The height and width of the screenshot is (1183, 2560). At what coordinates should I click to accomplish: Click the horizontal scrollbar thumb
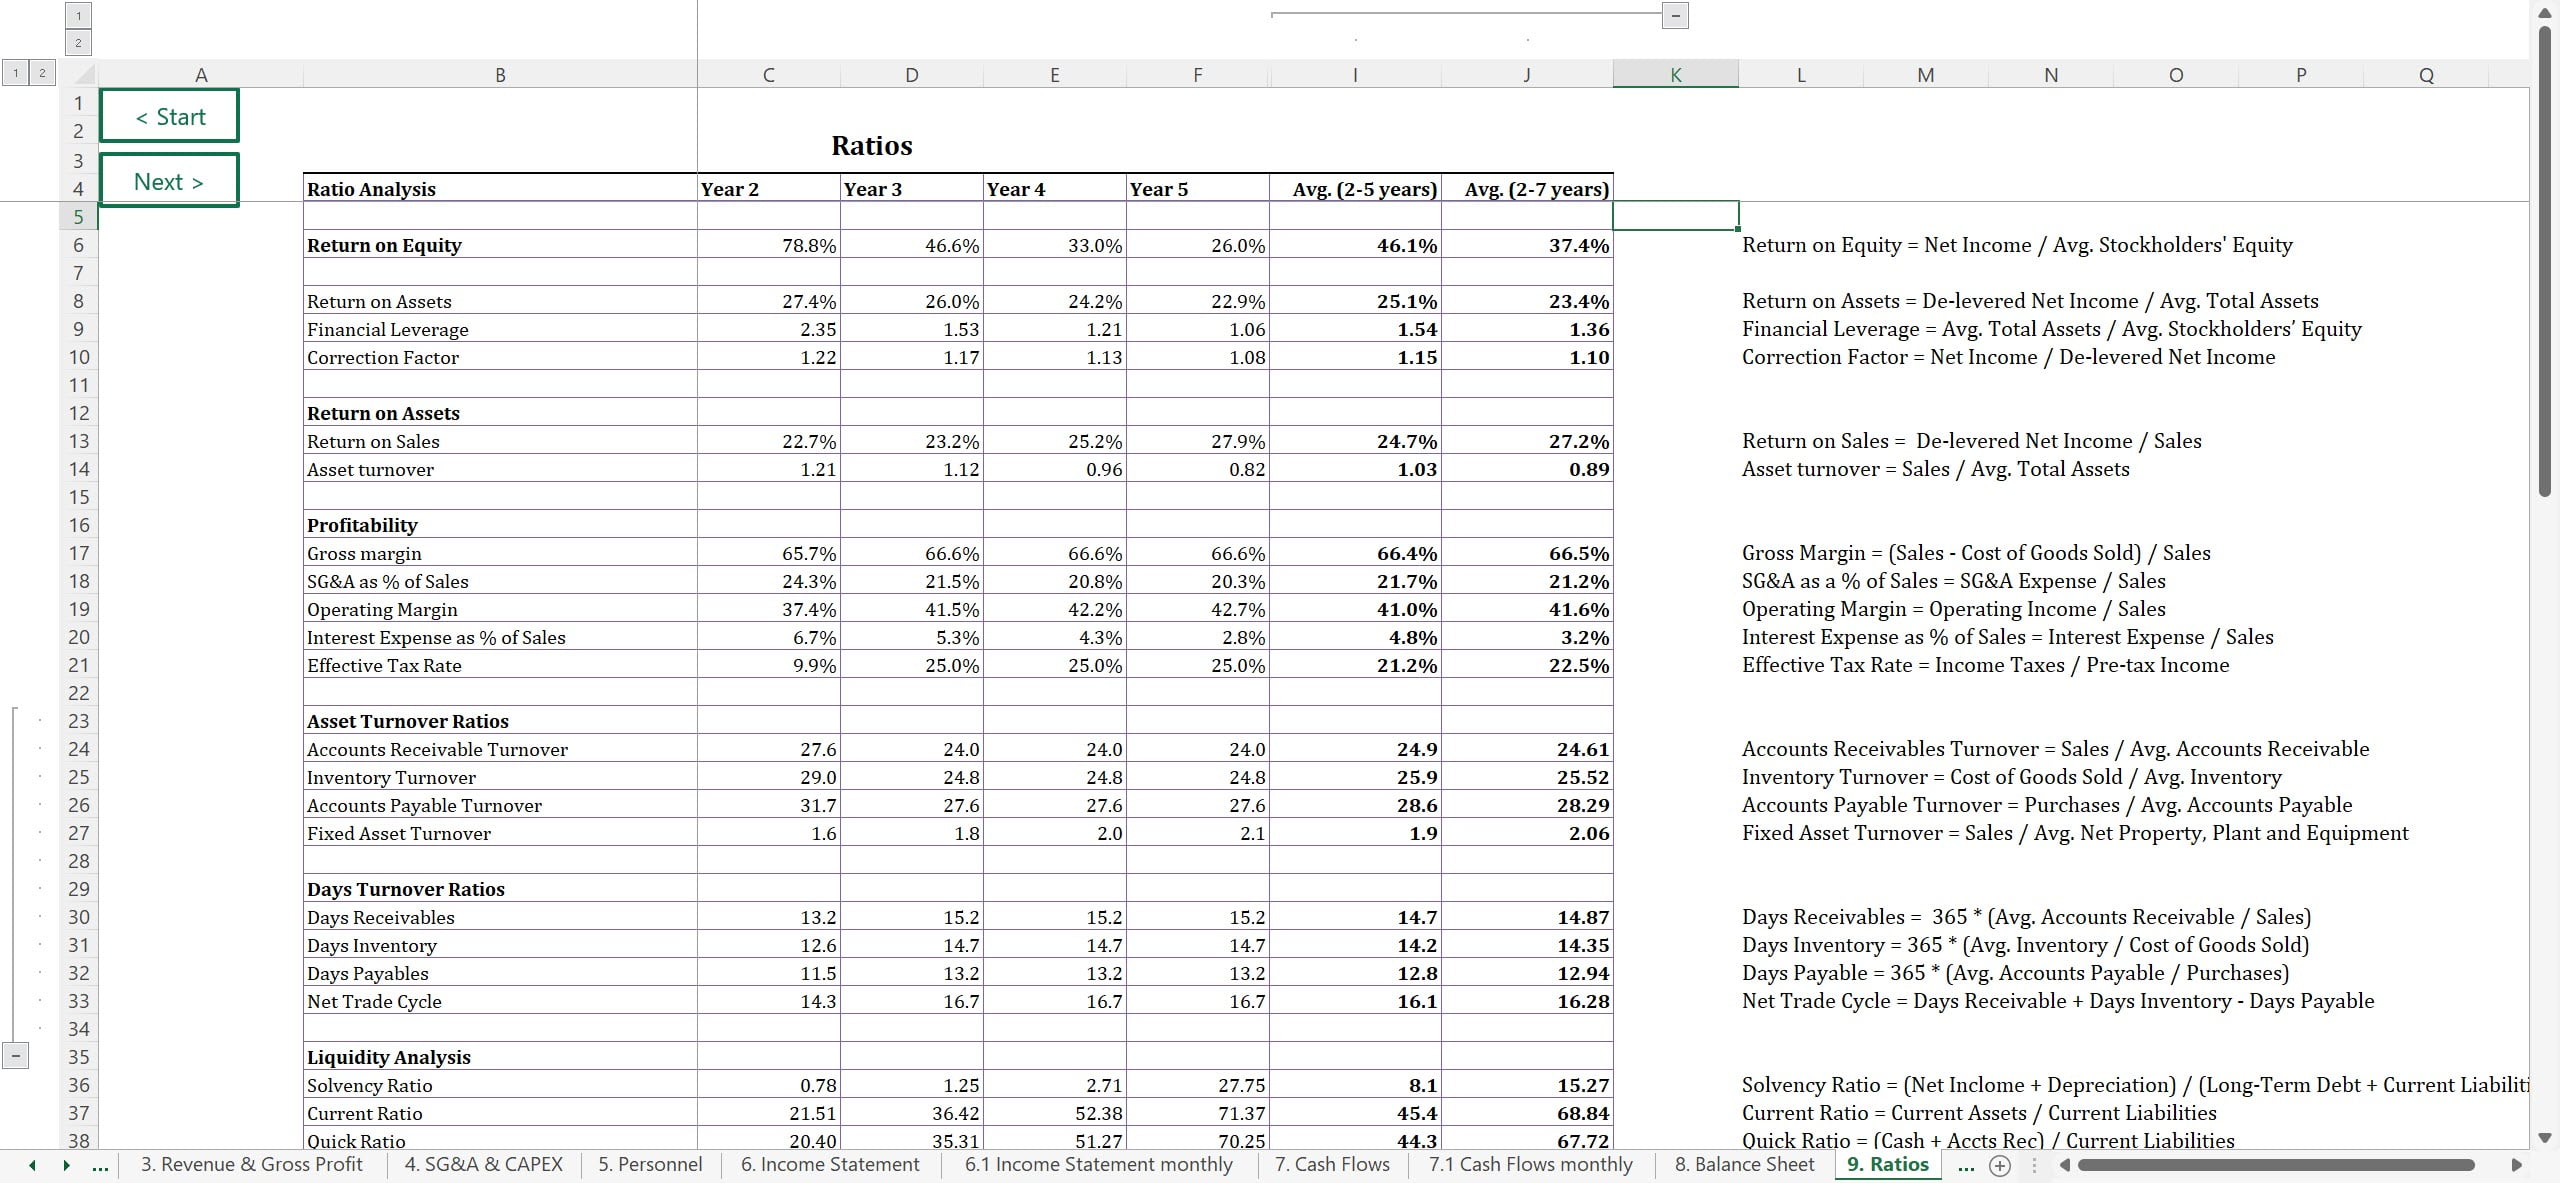click(2275, 1165)
